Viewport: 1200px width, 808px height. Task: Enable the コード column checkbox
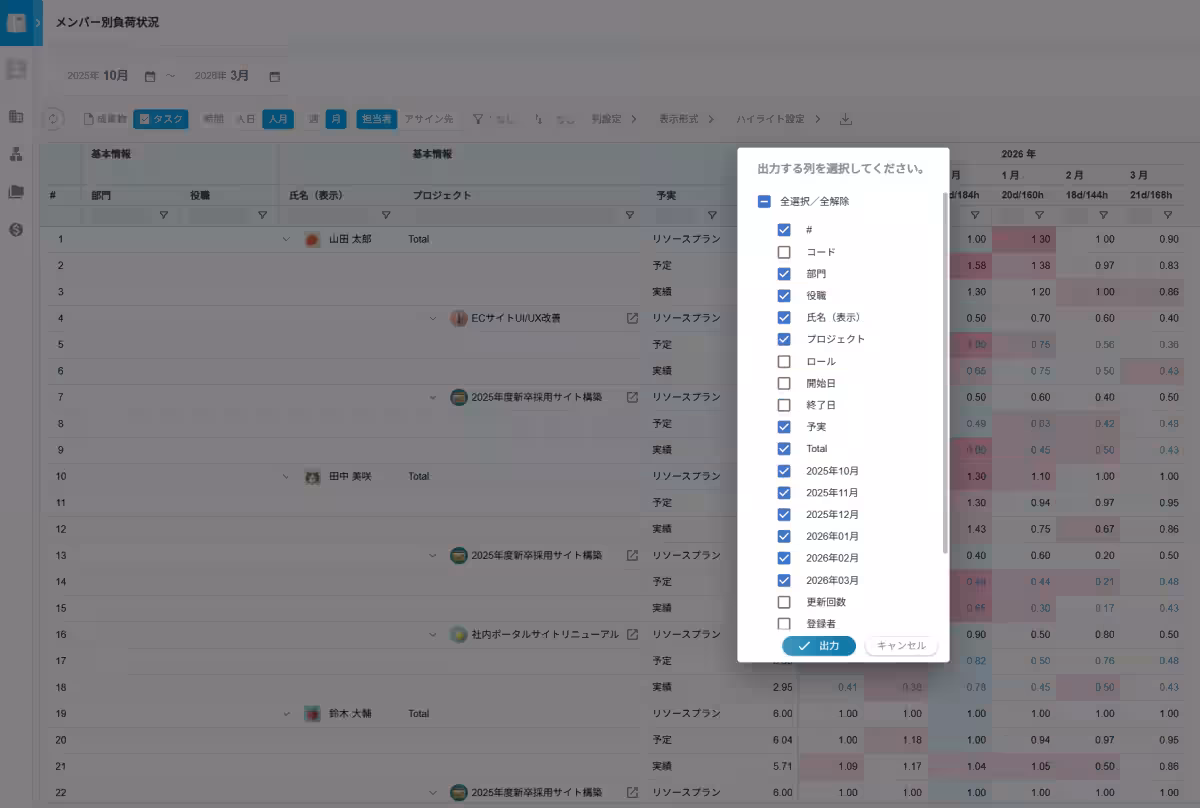(784, 252)
